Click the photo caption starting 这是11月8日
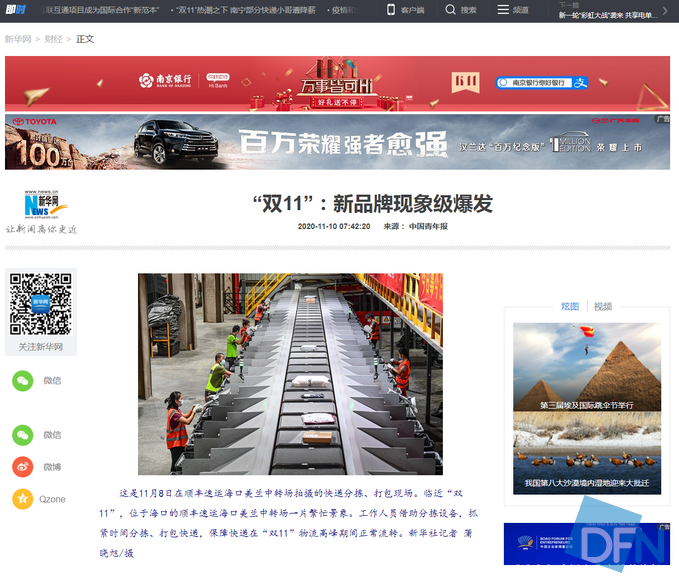The image size is (679, 585). 288,523
